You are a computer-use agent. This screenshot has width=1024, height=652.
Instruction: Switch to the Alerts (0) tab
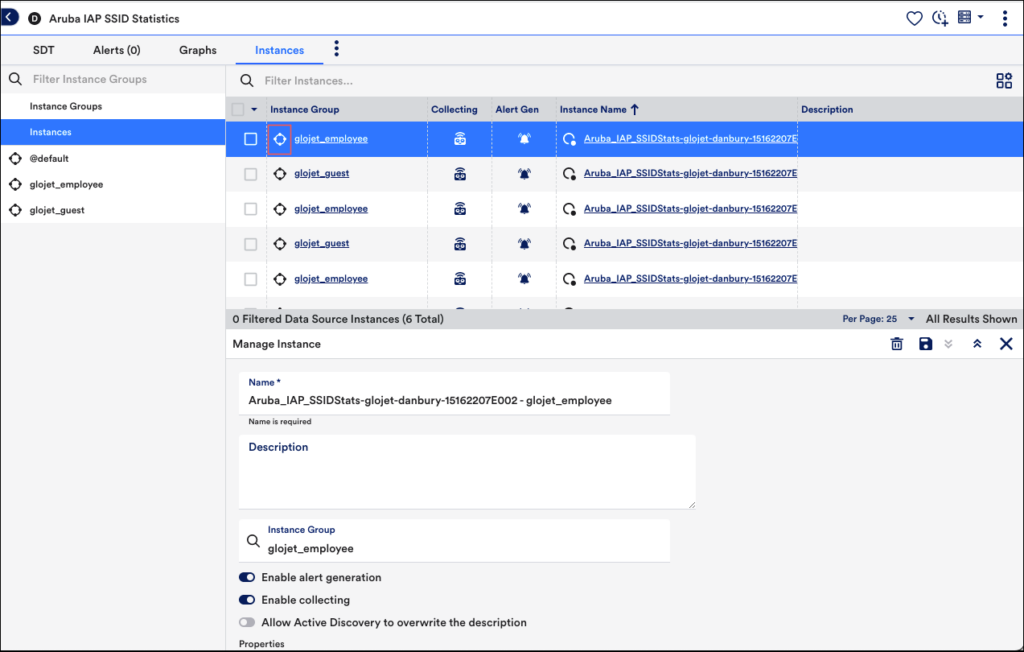[x=117, y=50]
